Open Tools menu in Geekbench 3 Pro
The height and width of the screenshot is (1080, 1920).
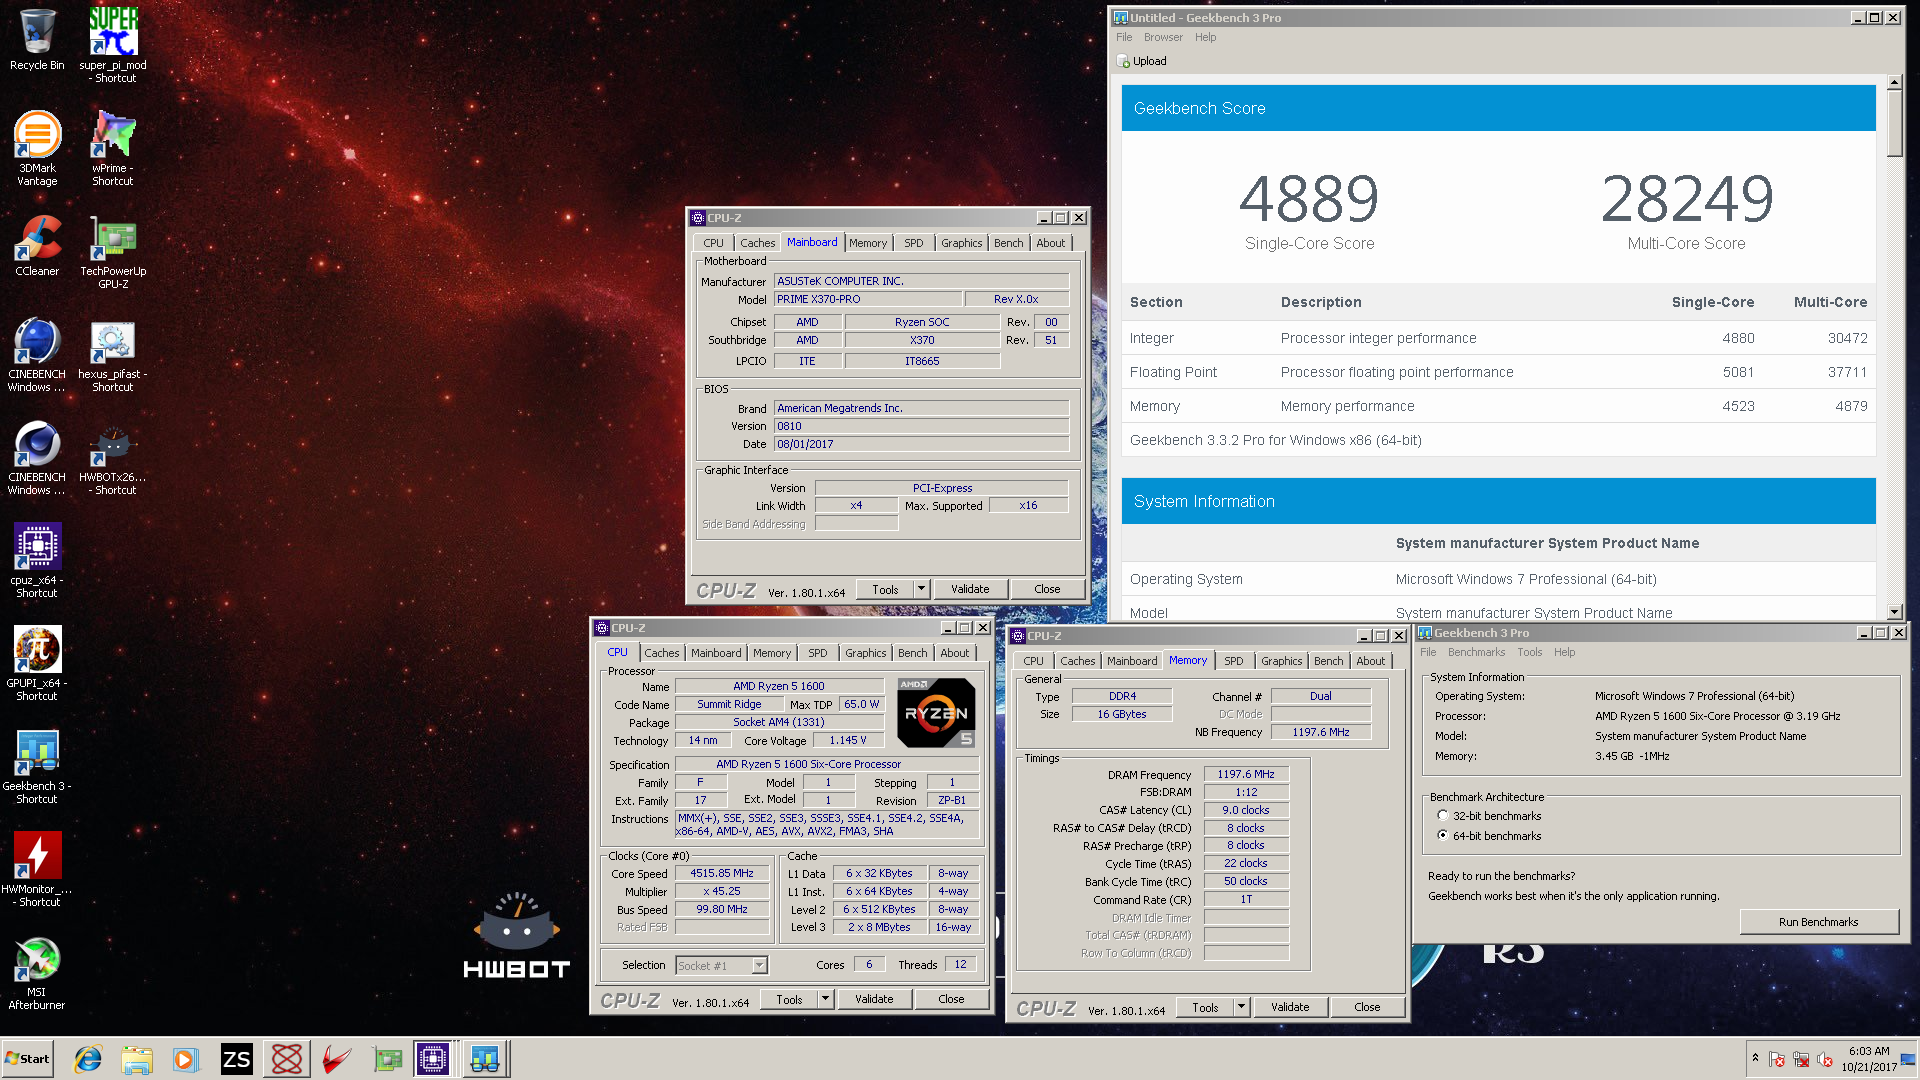click(1529, 652)
